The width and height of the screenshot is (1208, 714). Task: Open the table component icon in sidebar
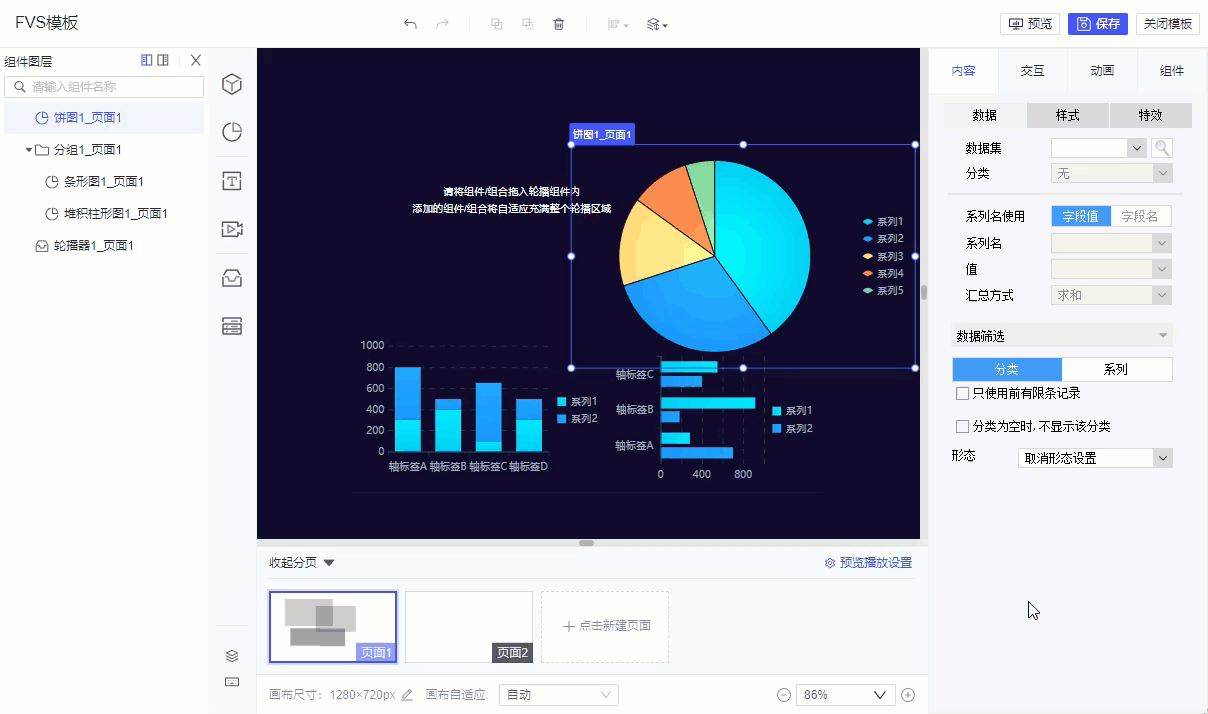tap(232, 326)
